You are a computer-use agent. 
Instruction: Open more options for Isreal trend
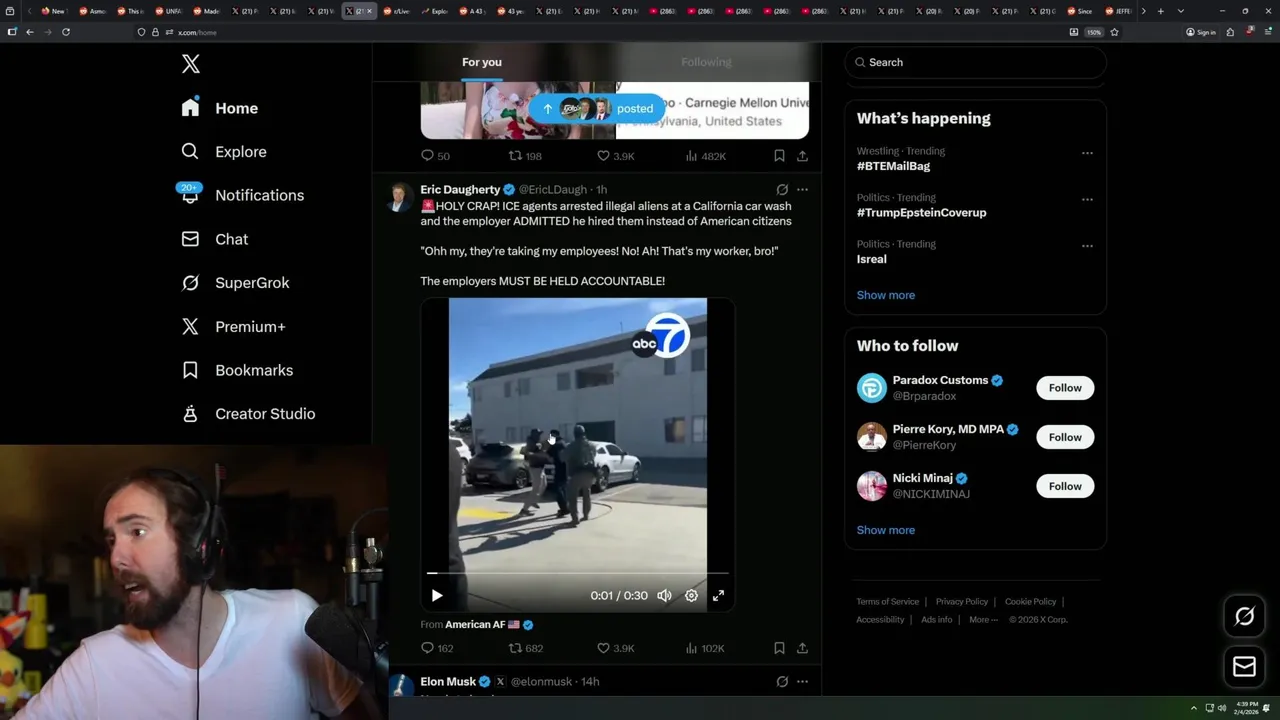pyautogui.click(x=1087, y=246)
